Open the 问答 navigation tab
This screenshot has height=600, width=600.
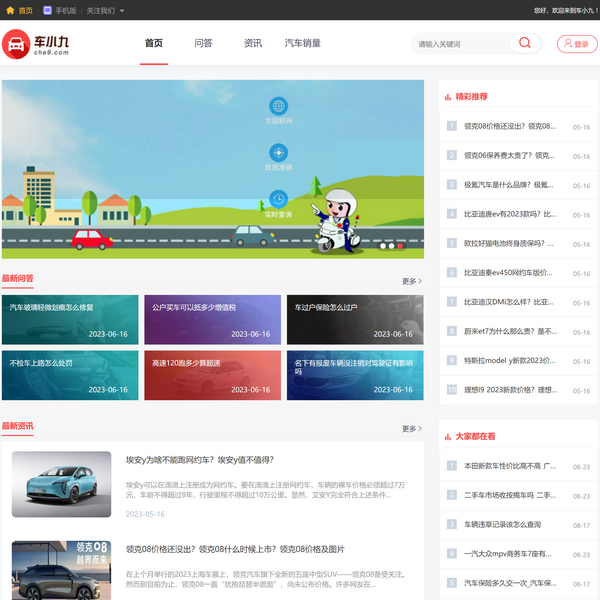click(x=203, y=44)
